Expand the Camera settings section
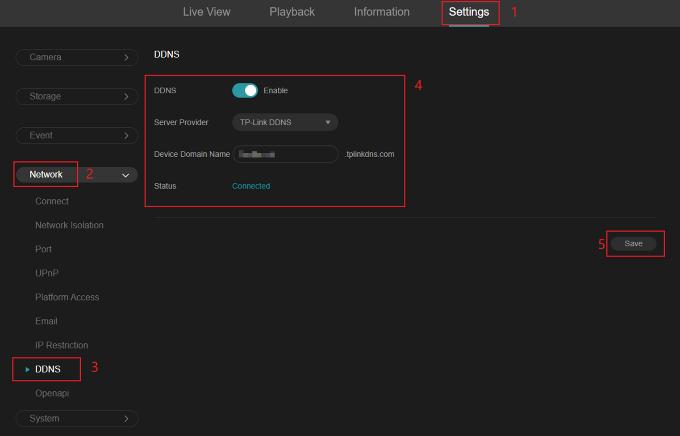 coord(77,58)
